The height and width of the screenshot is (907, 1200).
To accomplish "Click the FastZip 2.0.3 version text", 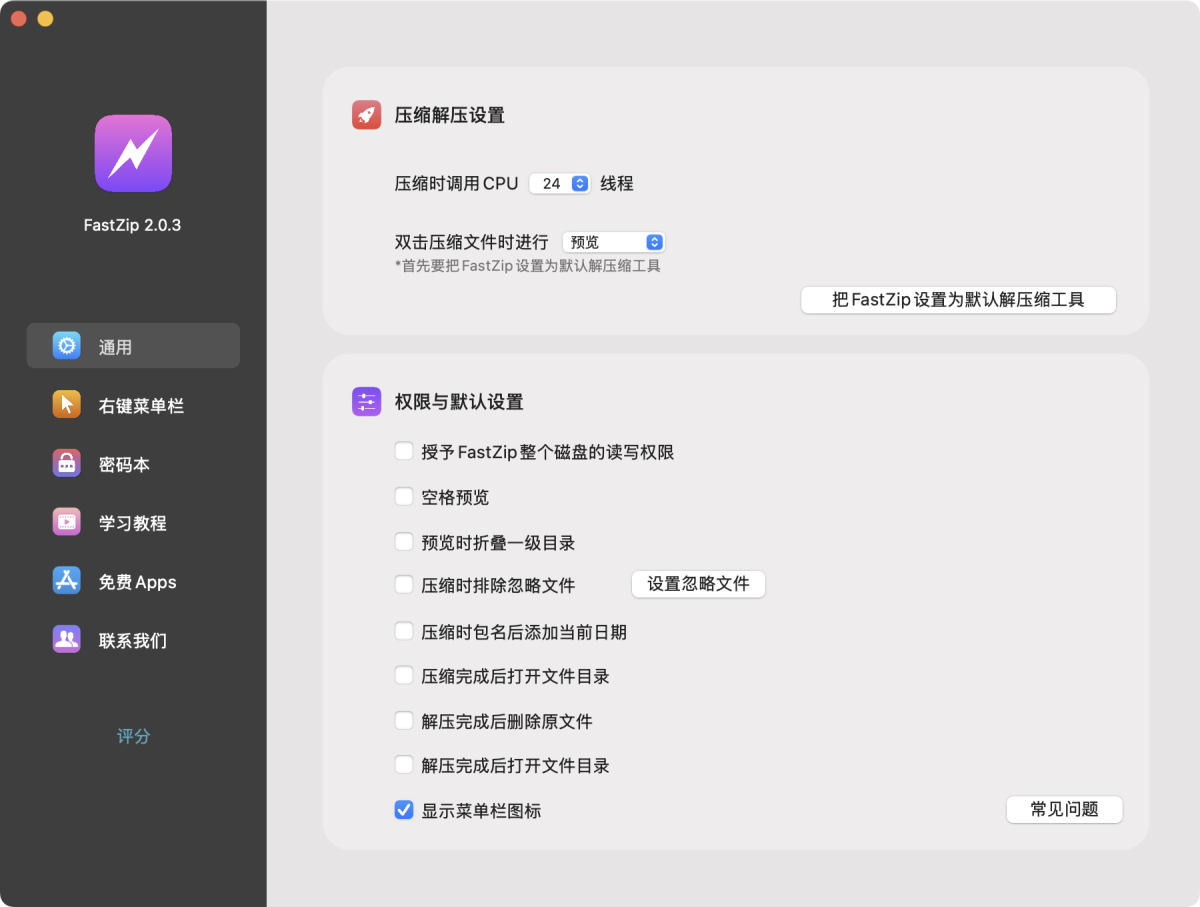I will [x=133, y=225].
